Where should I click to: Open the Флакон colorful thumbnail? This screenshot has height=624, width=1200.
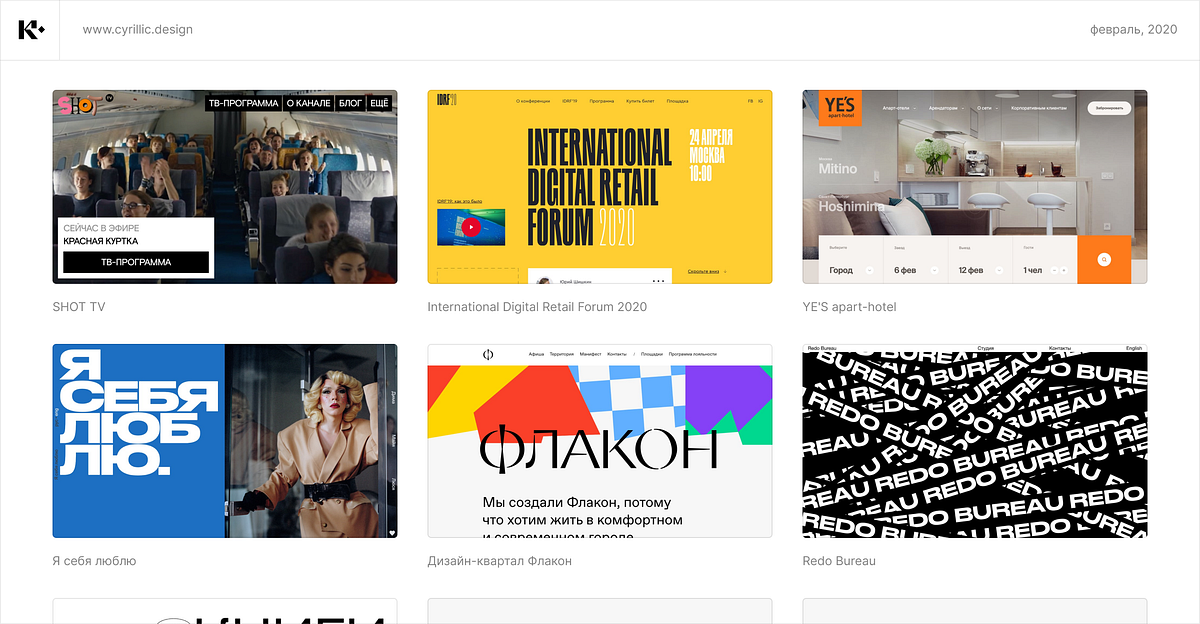pos(600,441)
